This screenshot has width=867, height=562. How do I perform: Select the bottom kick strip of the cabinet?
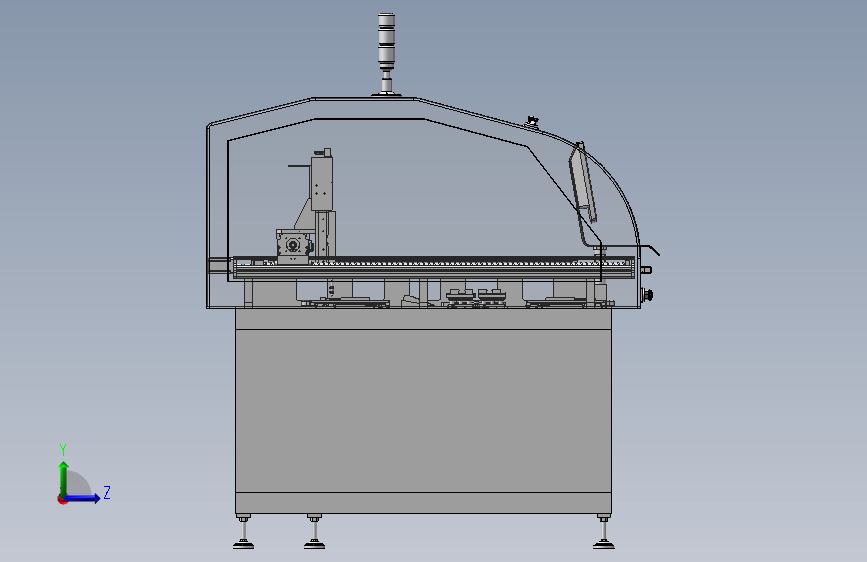pyautogui.click(x=424, y=503)
